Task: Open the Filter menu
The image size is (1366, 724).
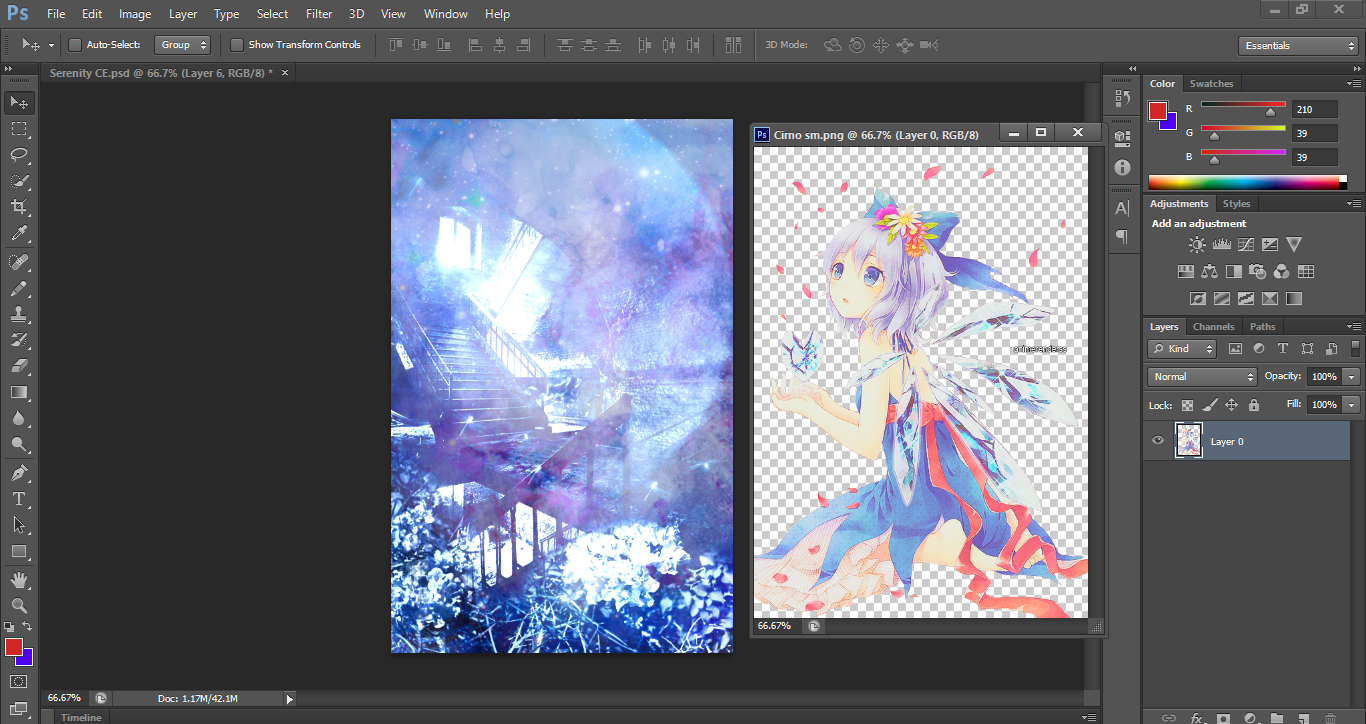Action: (x=319, y=14)
